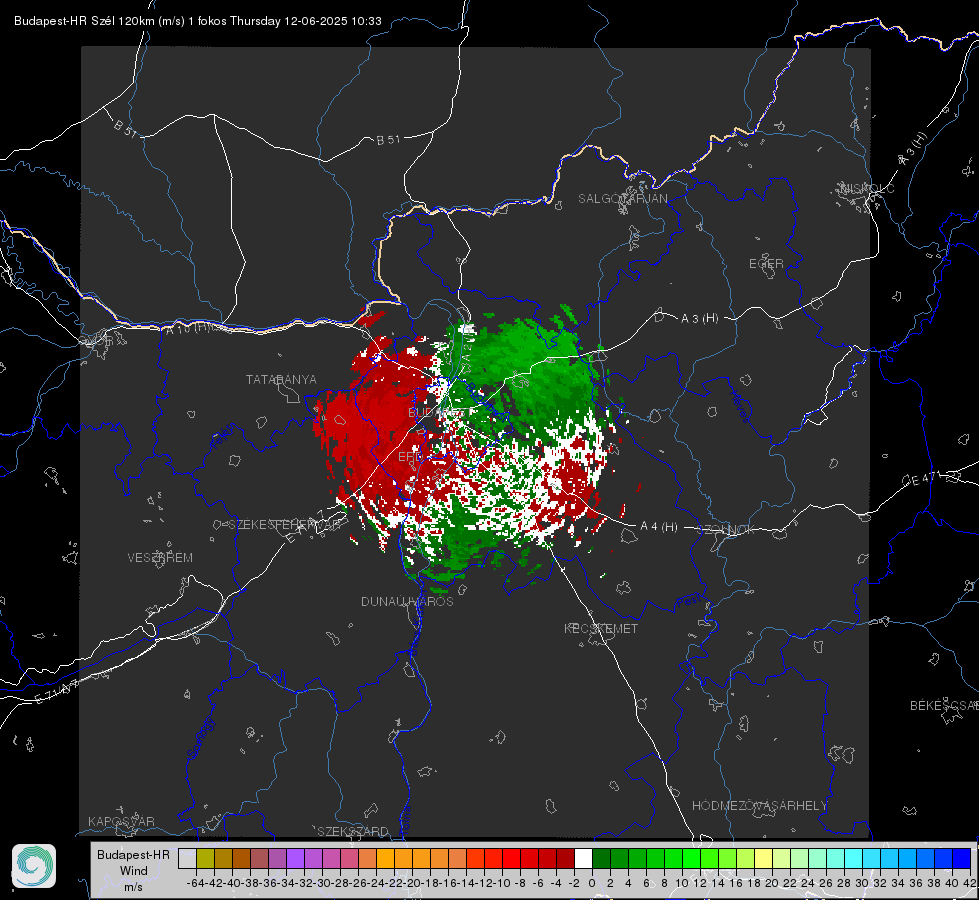This screenshot has height=900, width=979.
Task: Click the olive swatch between -64 and -42
Action: (x=205, y=858)
